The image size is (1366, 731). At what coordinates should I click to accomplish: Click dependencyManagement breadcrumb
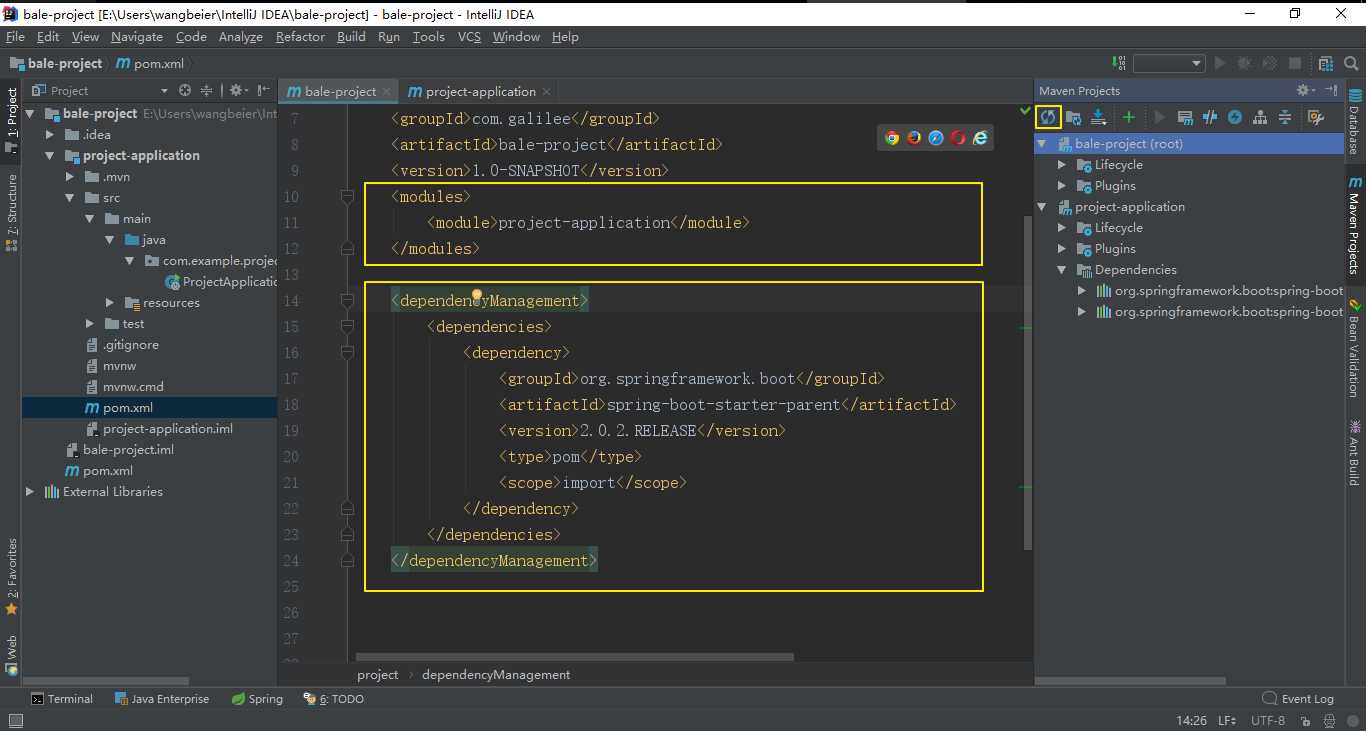[496, 674]
